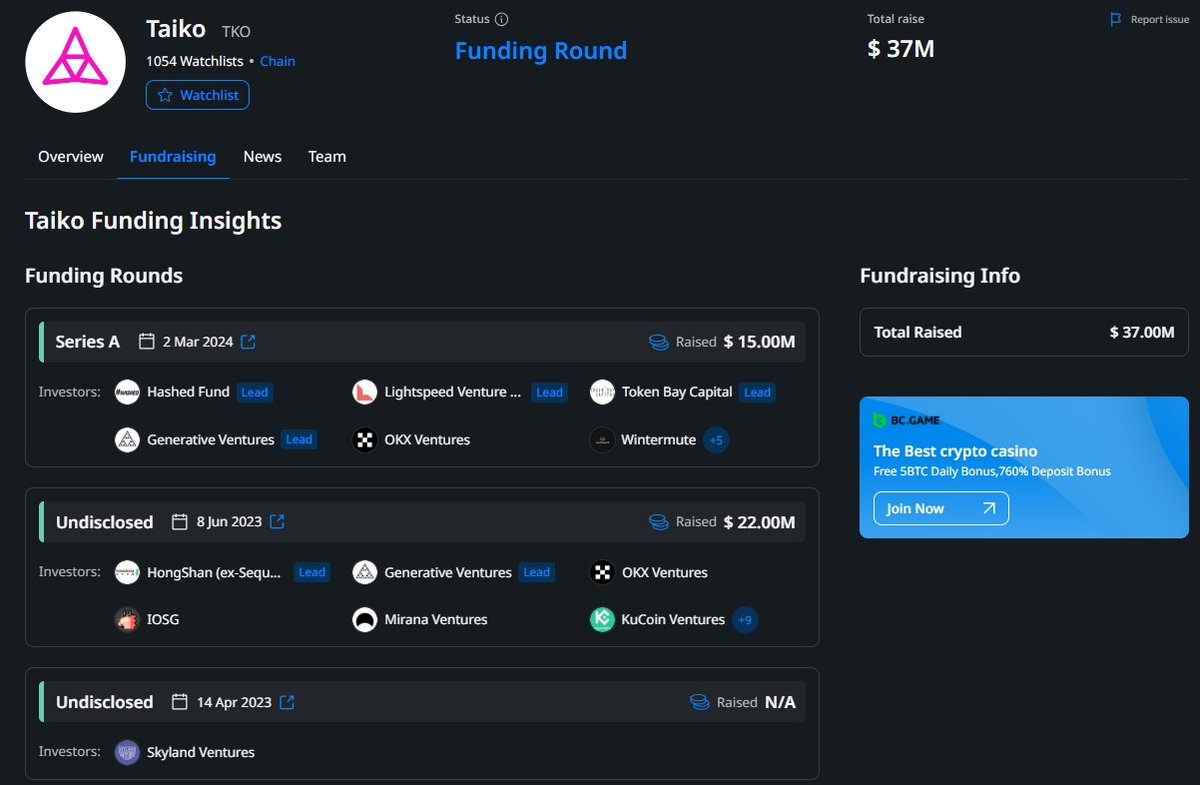Click the Mirana Ventures logo
This screenshot has width=1200, height=785.
pyautogui.click(x=365, y=619)
